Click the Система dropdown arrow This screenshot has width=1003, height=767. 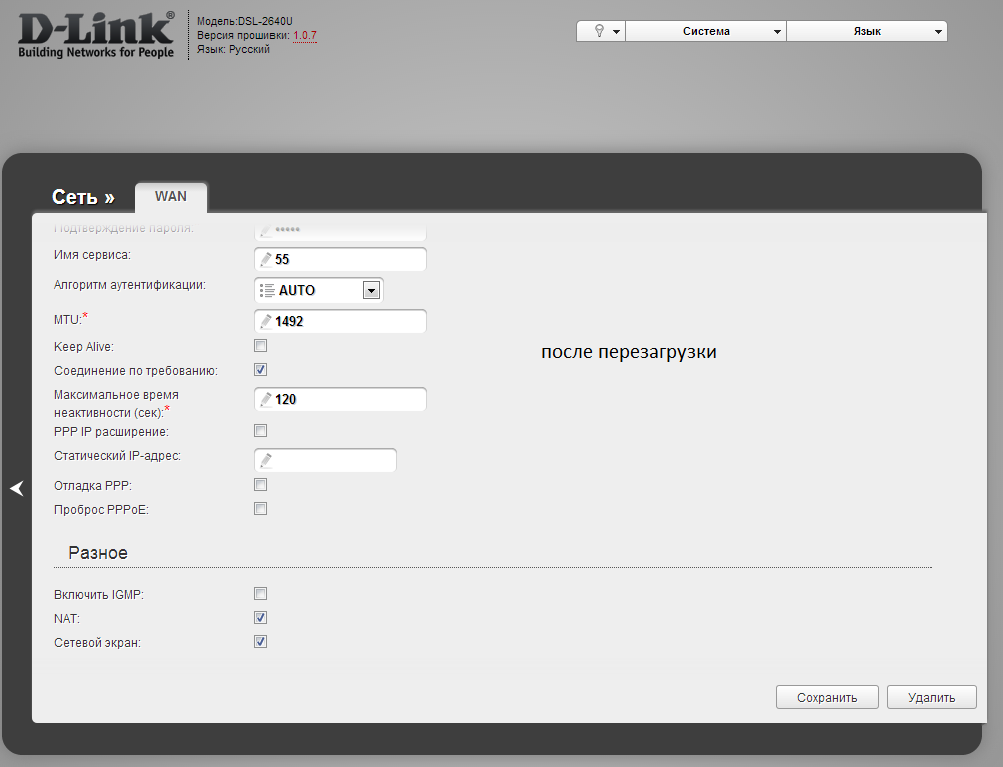[x=777, y=31]
